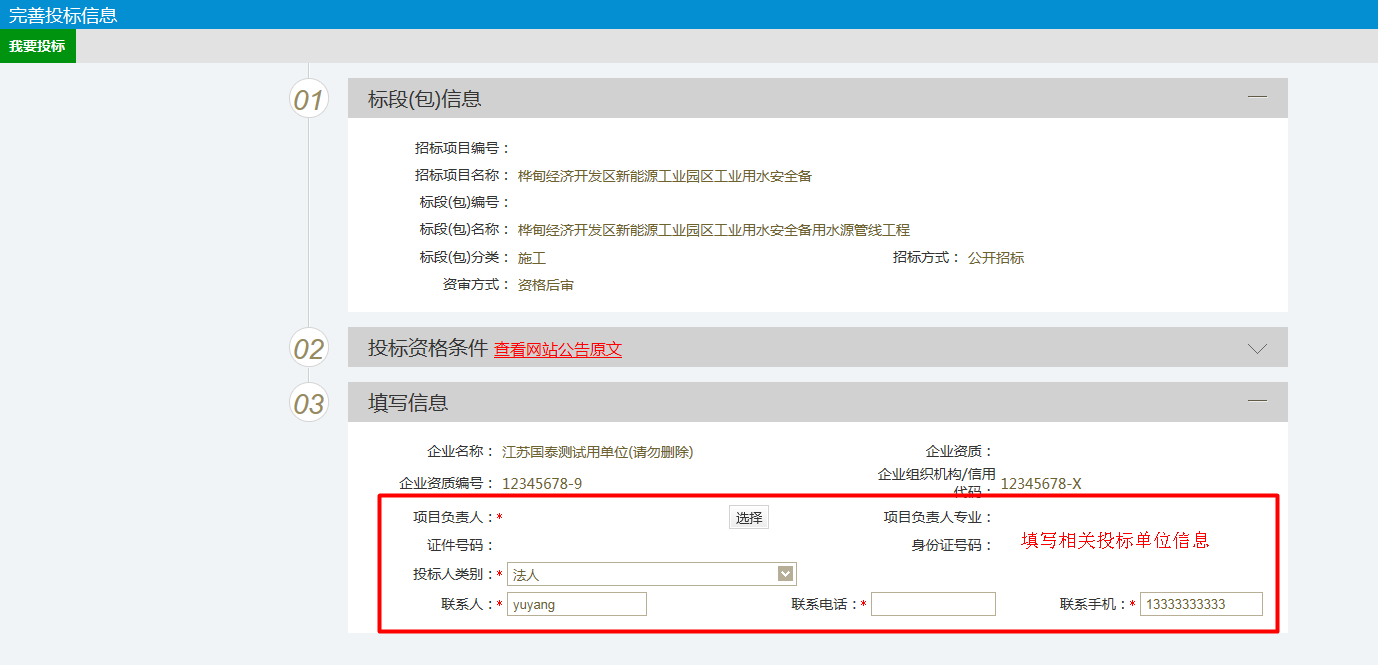Viewport: 1378px width, 665px height.
Task: Switch to the 我要投标 tab
Action: click(x=37, y=46)
